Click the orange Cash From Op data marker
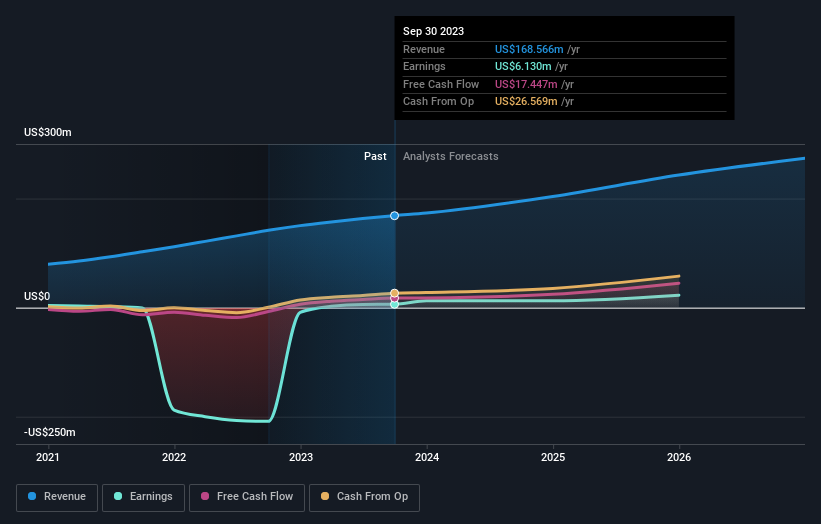The image size is (821, 524). click(x=394, y=293)
